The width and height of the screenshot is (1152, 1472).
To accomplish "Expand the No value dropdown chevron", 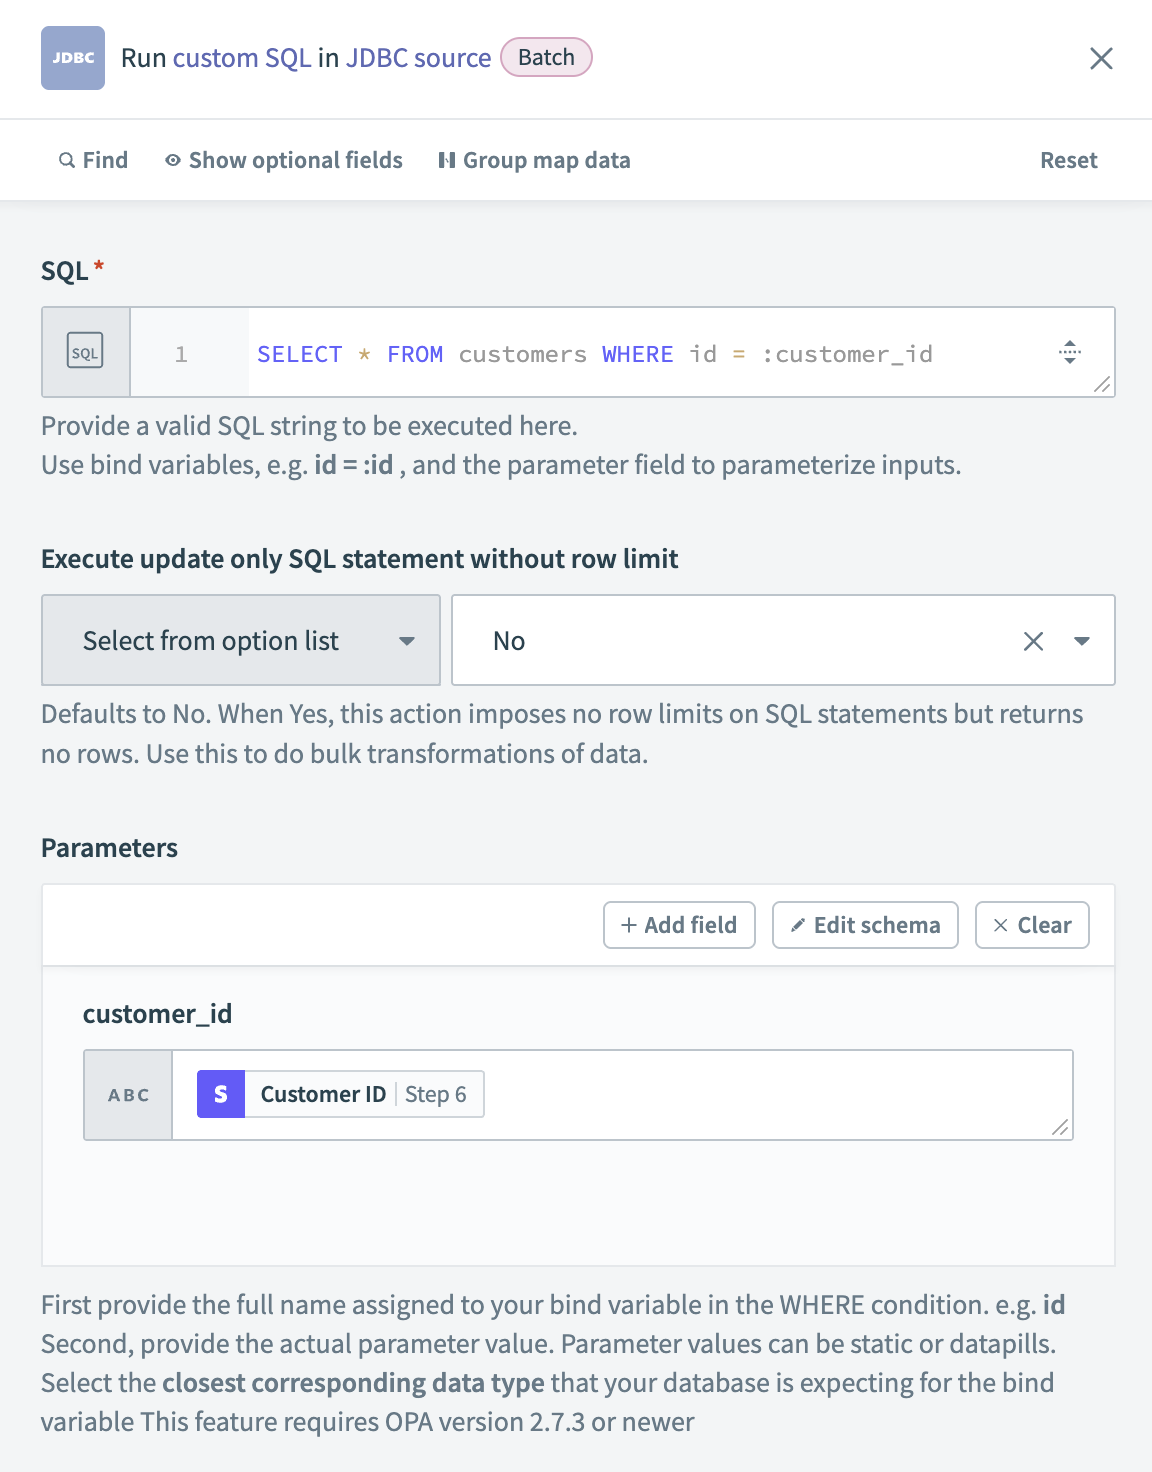I will pyautogui.click(x=1080, y=640).
